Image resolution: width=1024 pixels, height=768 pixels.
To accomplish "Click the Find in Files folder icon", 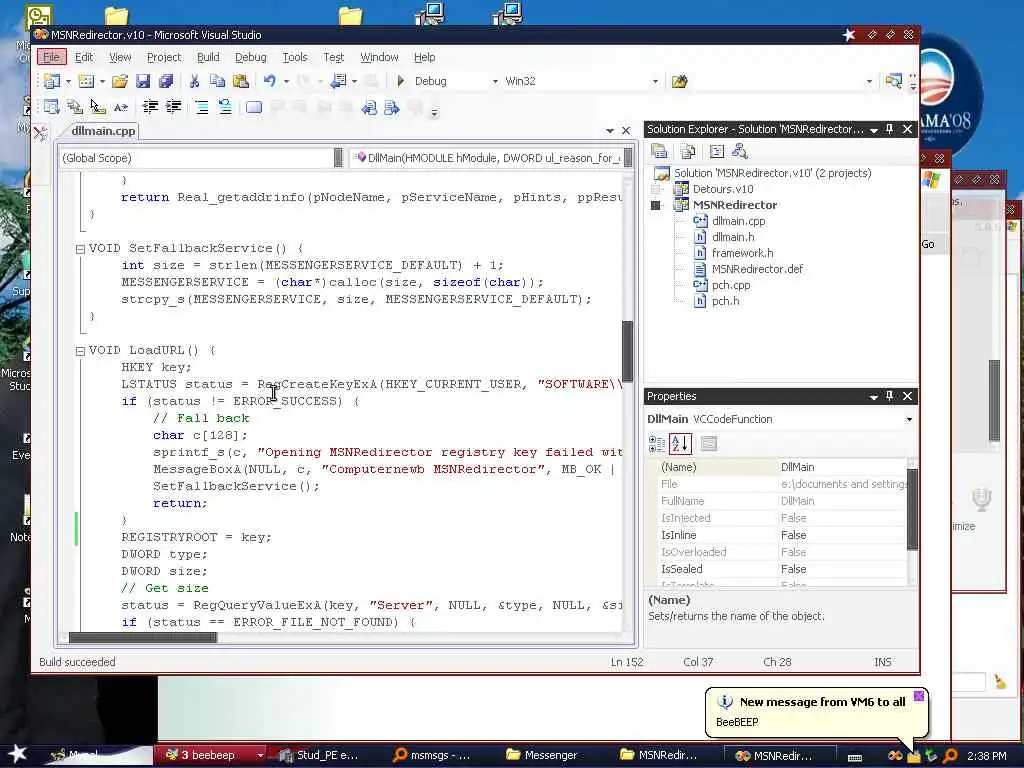I will click(680, 82).
